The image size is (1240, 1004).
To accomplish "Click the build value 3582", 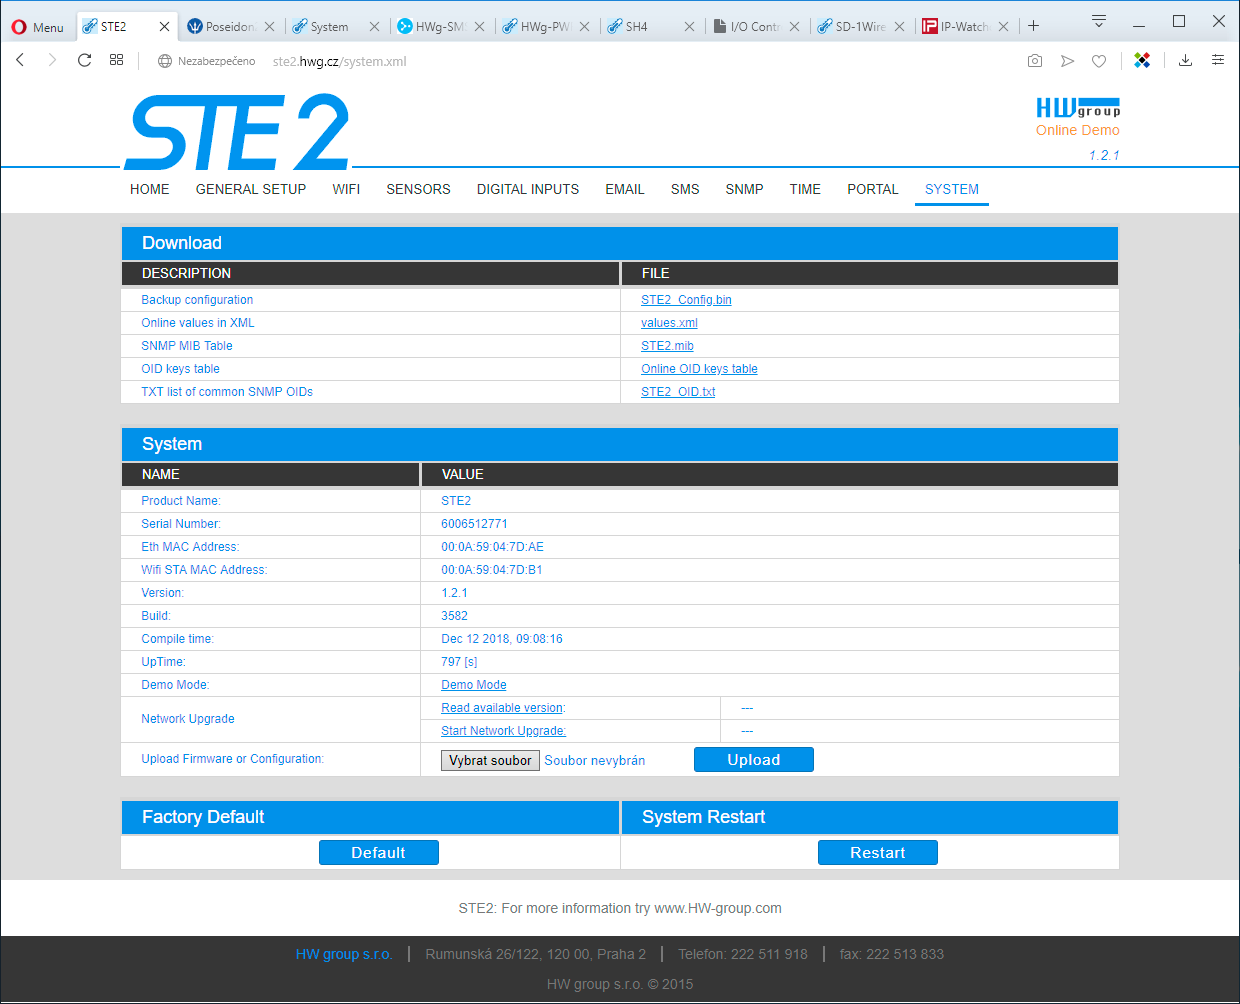I will [454, 616].
